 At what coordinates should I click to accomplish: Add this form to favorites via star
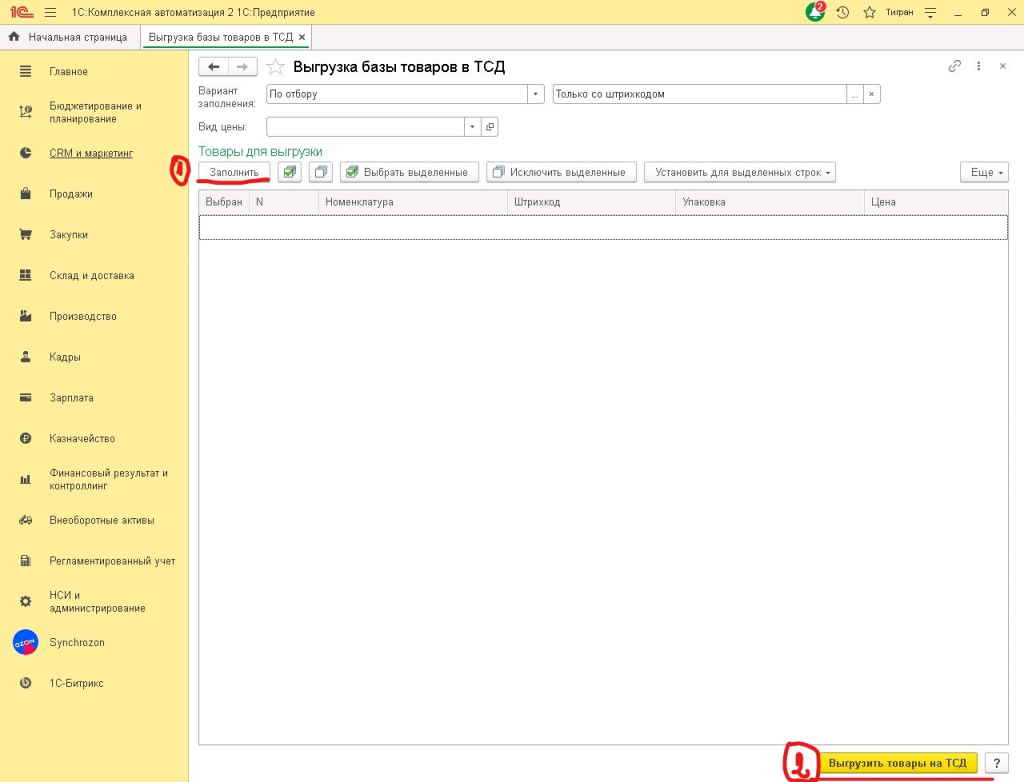pyautogui.click(x=275, y=67)
